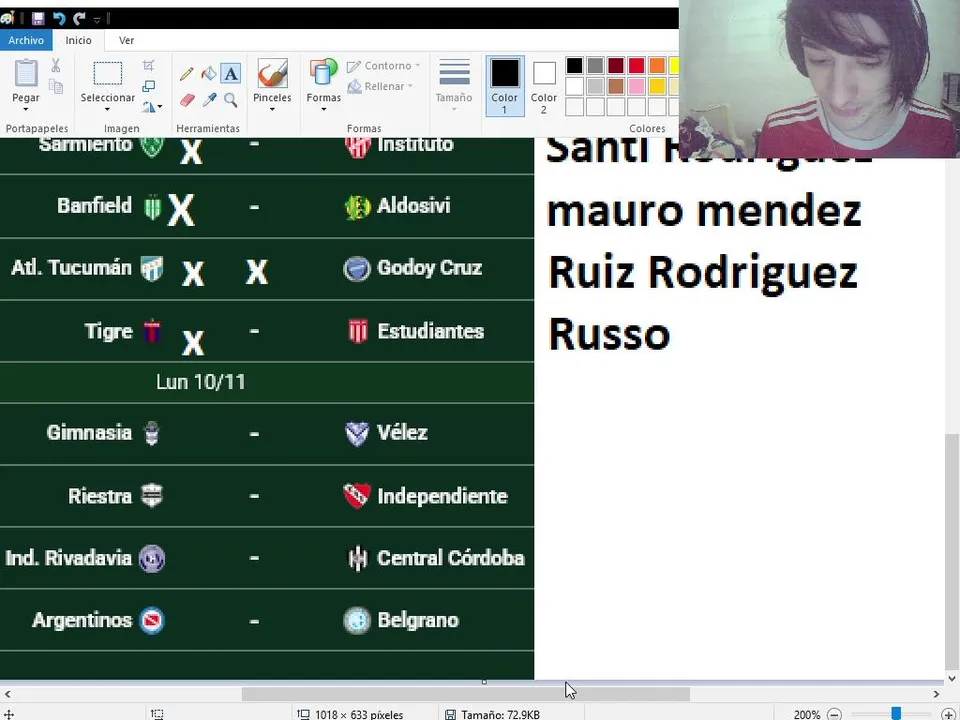
Task: Click the horizontal scrollbar left arrow
Action: 7,694
